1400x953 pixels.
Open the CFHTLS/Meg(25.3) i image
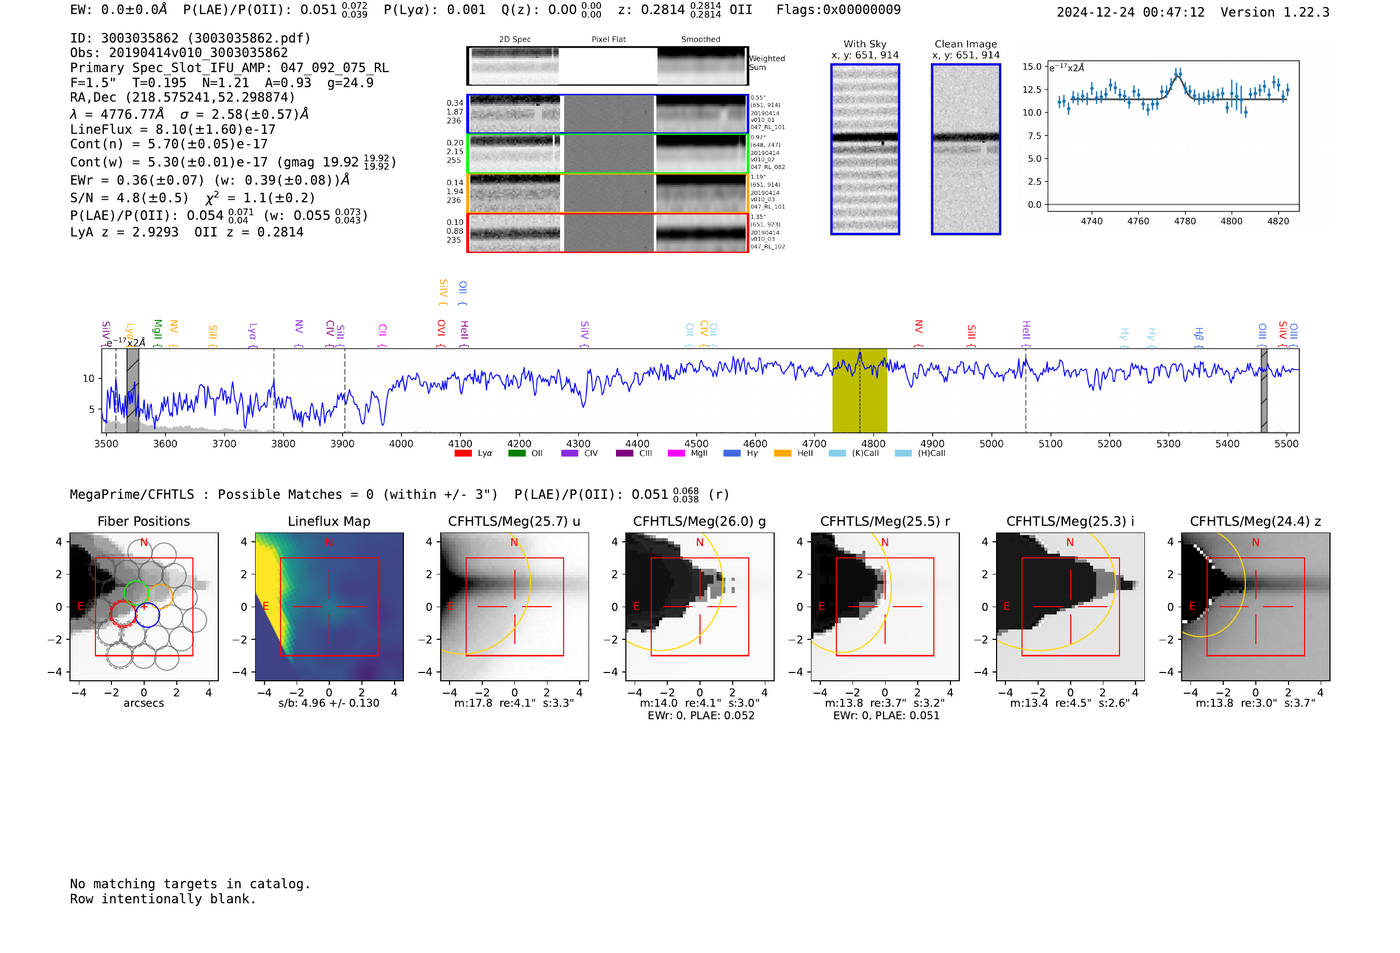click(1070, 607)
